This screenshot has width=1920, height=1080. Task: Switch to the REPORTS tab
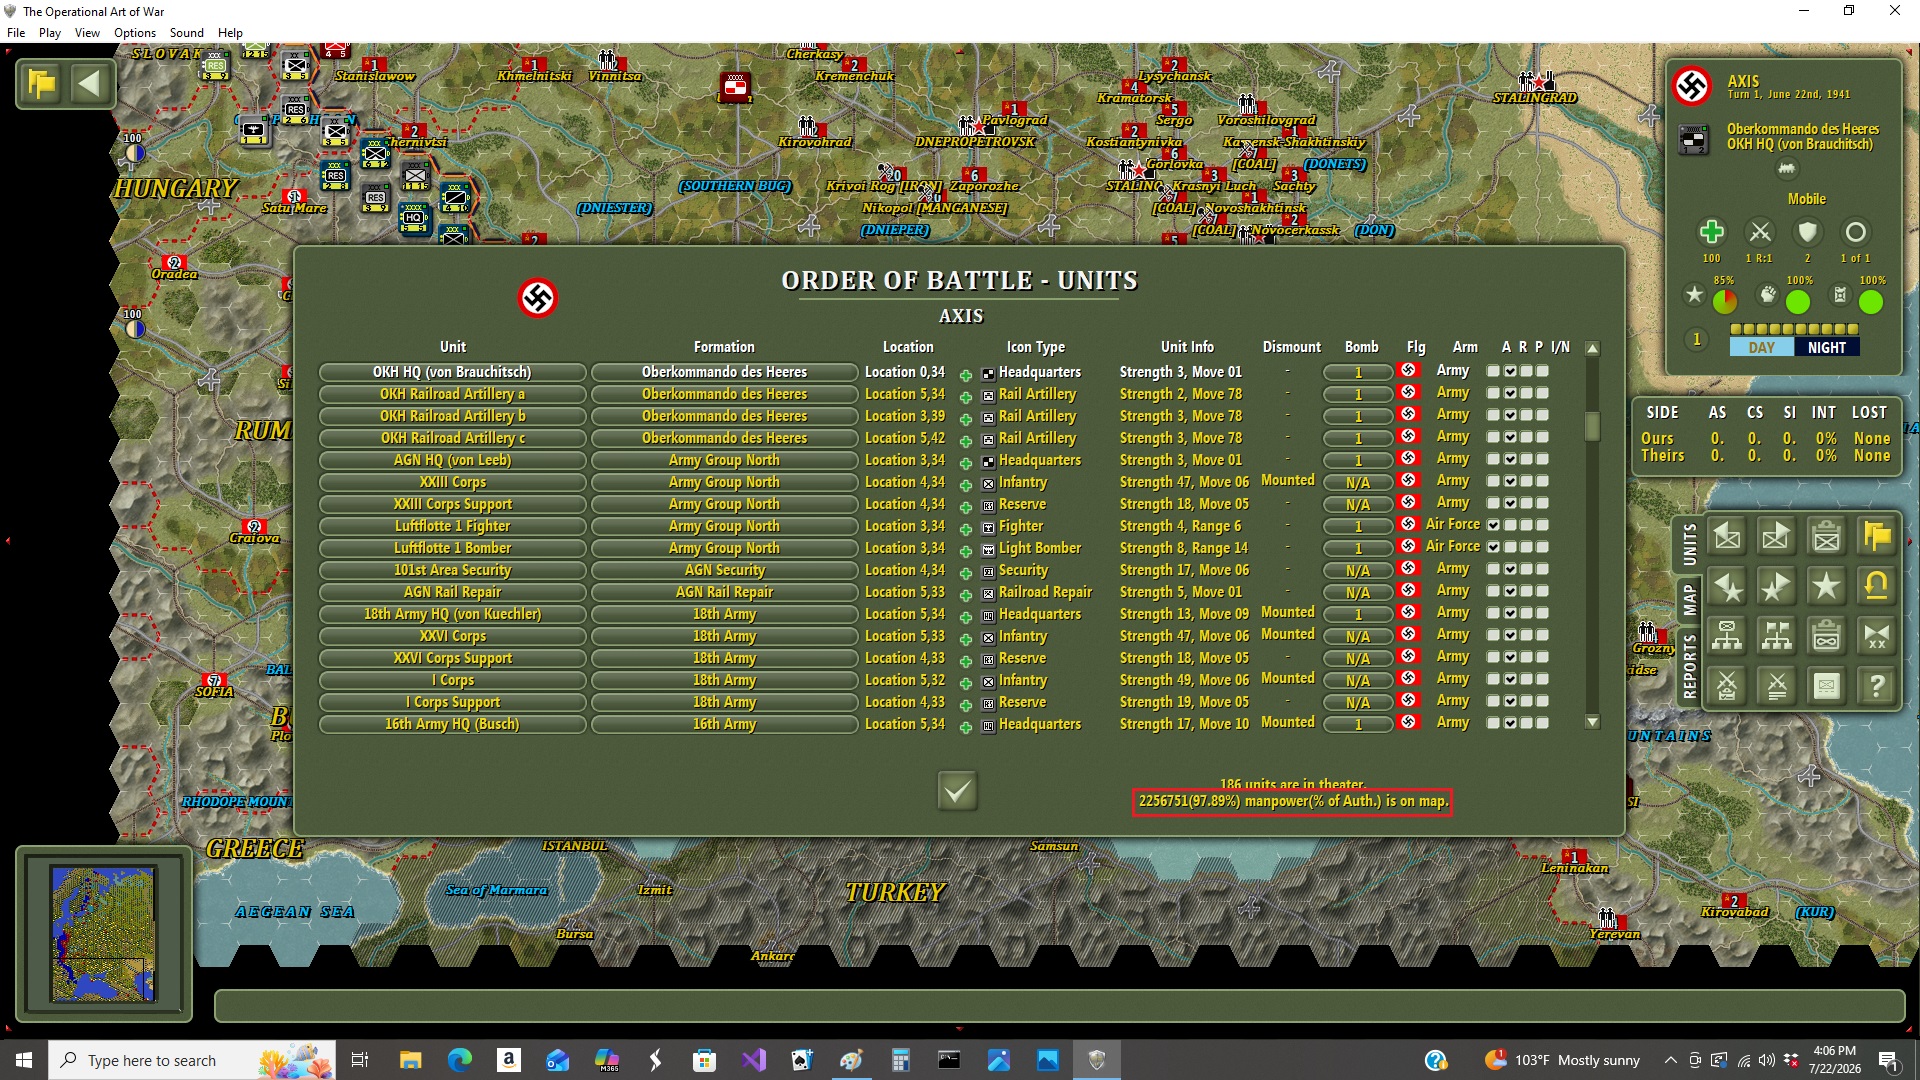coord(1690,666)
